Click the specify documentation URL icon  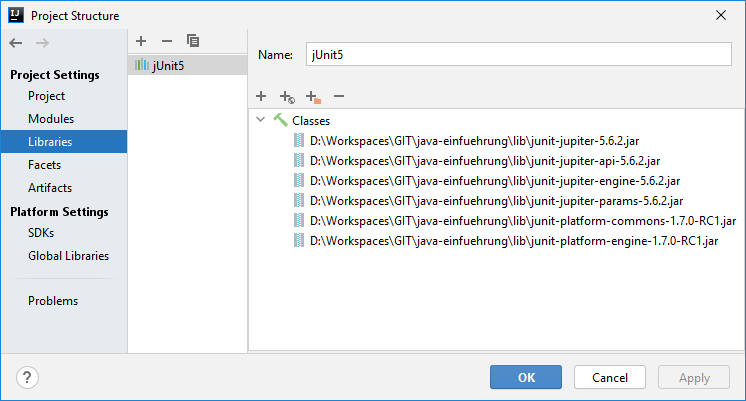[x=287, y=97]
